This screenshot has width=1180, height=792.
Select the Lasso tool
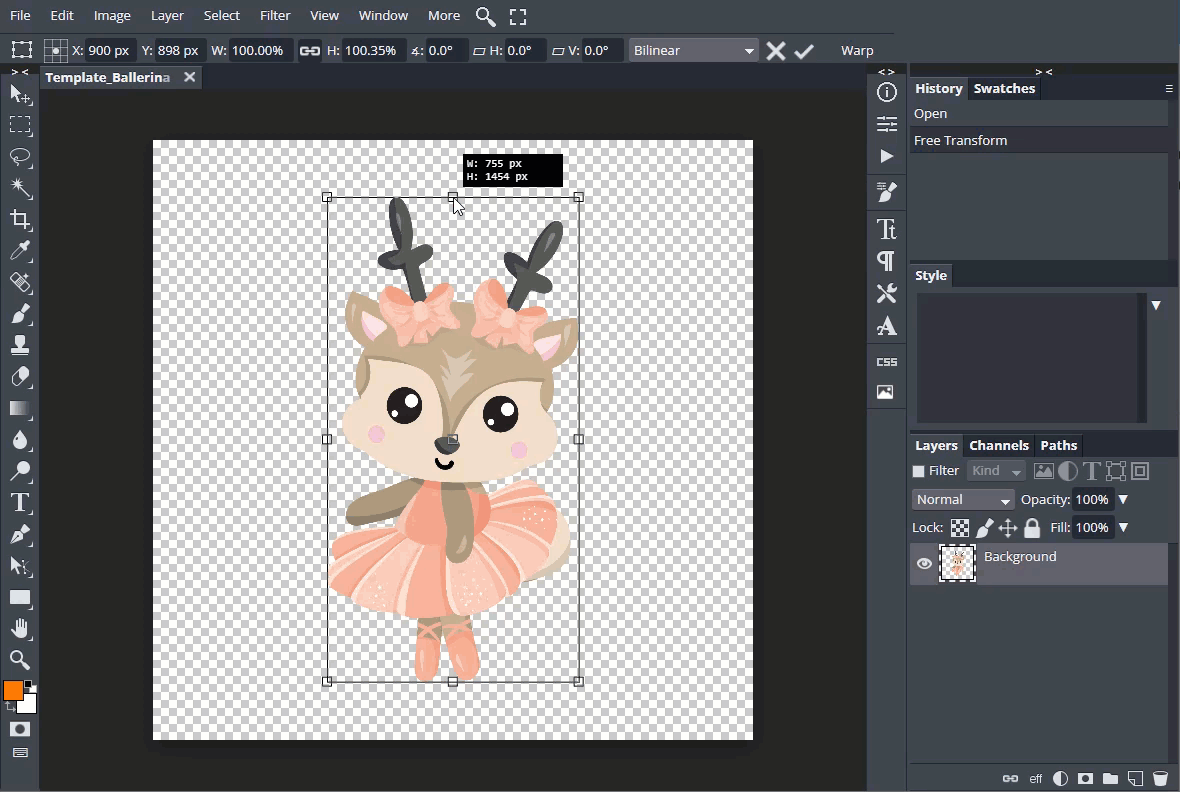pos(20,157)
